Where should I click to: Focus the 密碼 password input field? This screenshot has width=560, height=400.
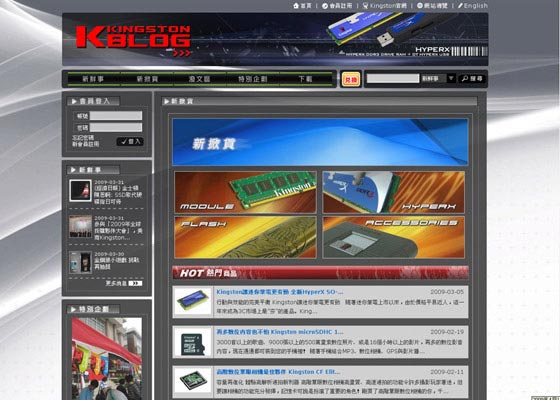[x=116, y=127]
